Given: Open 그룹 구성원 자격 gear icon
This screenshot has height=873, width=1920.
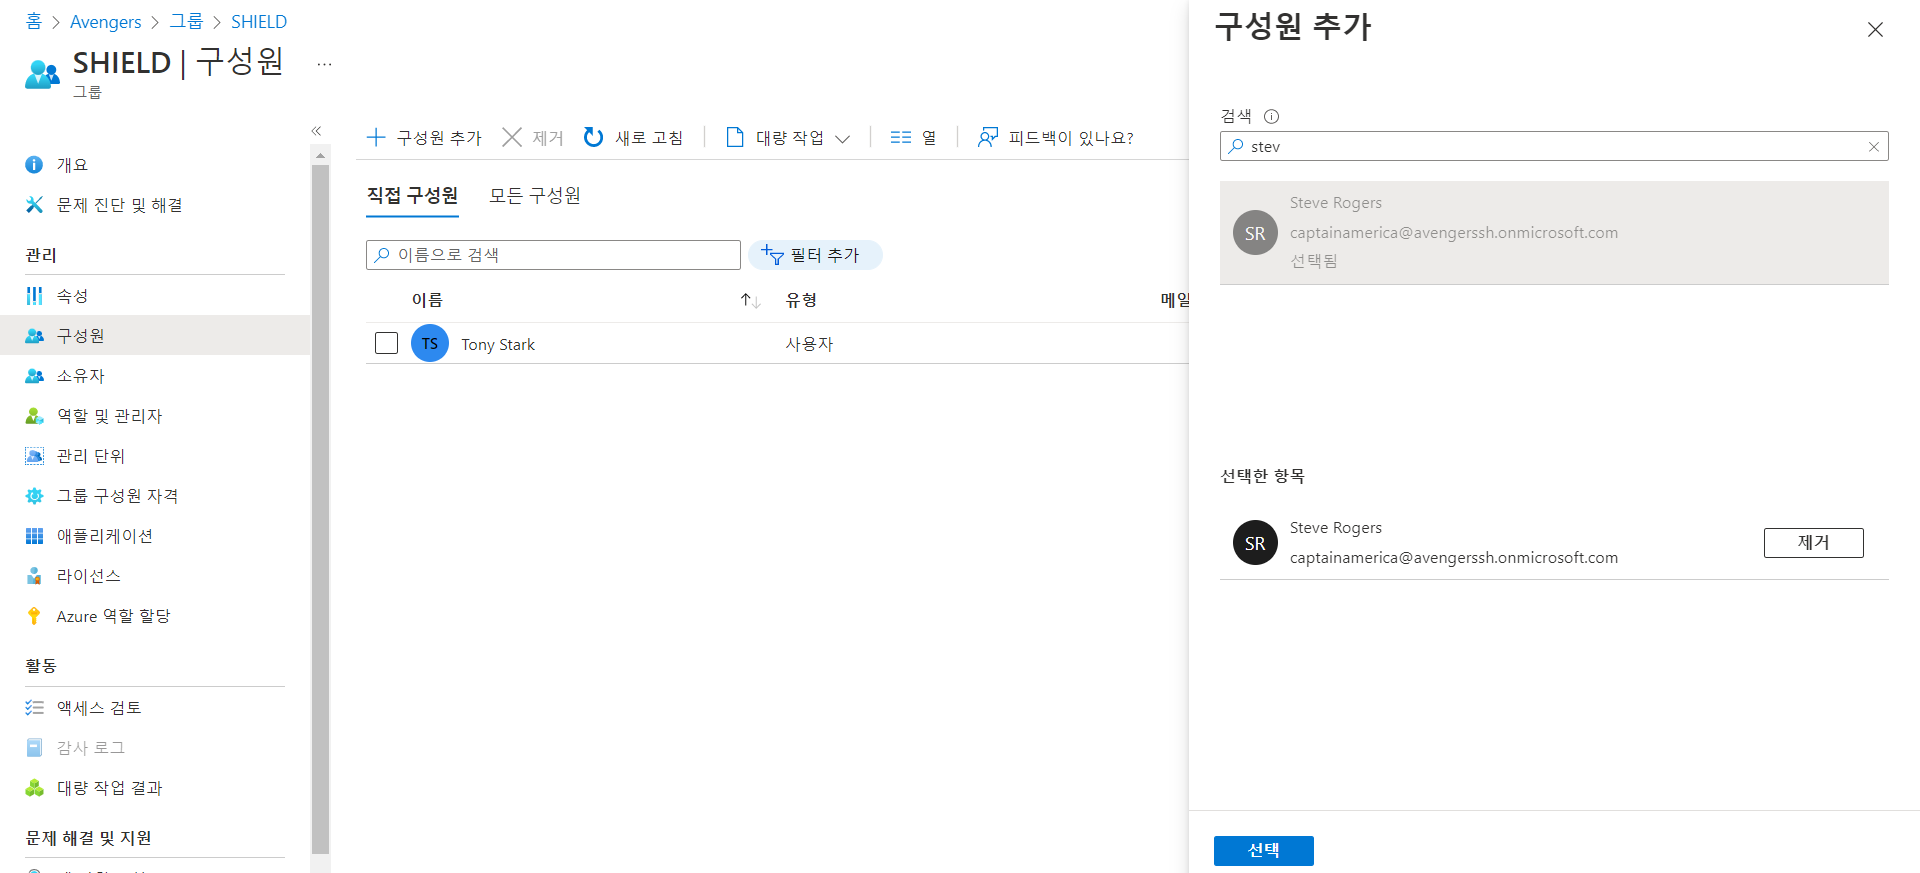Looking at the screenshot, I should click(34, 496).
